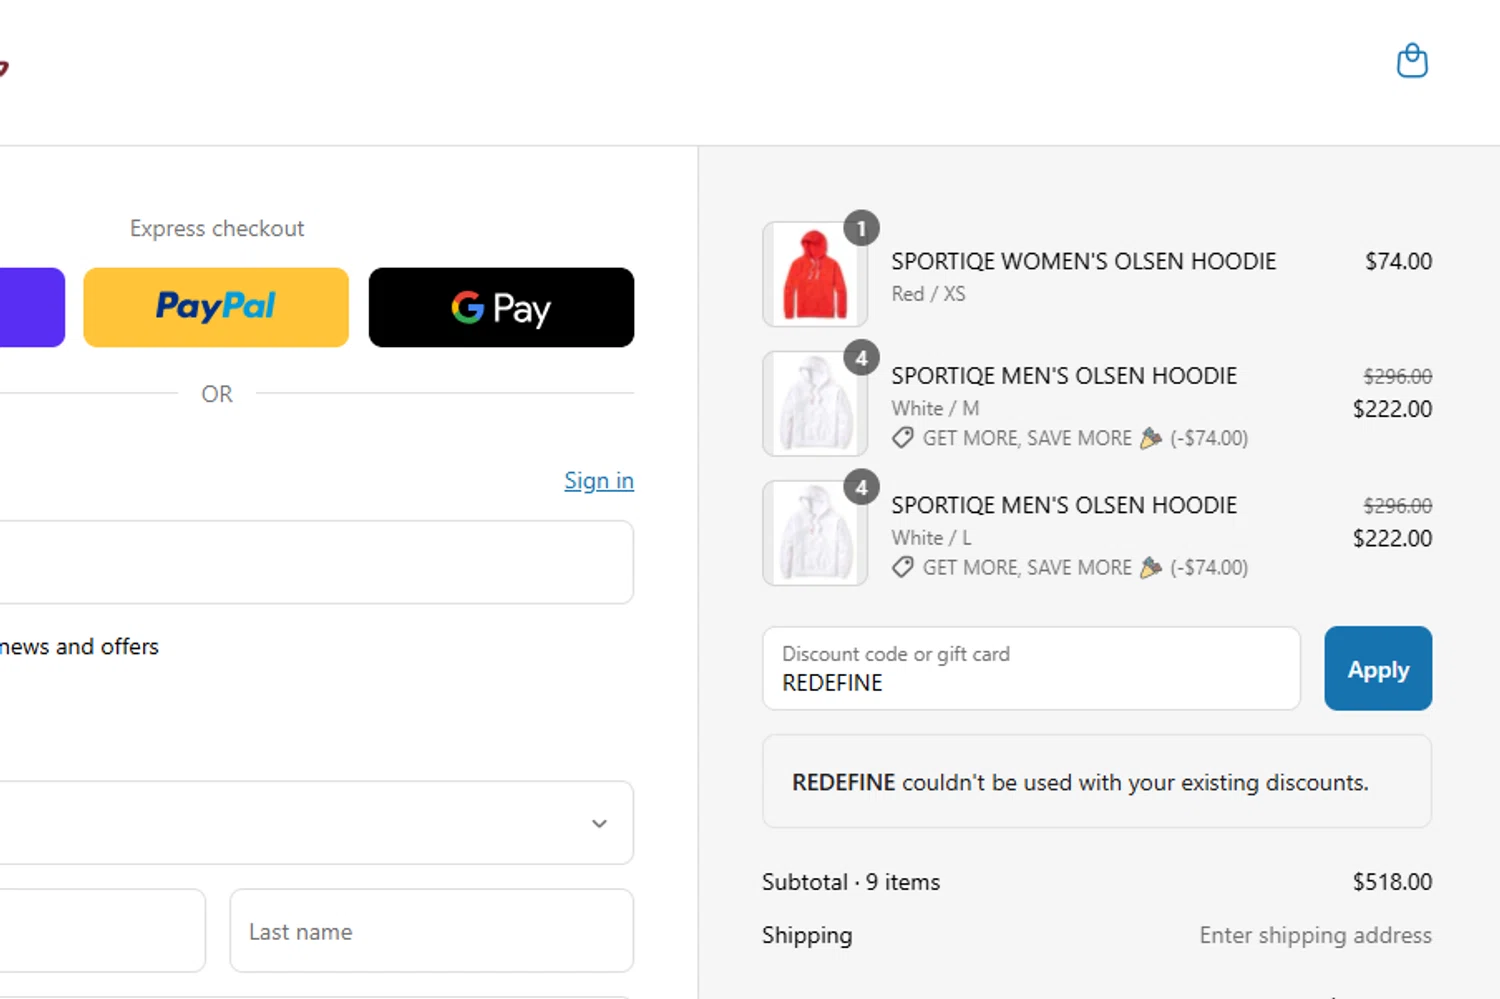This screenshot has height=999, width=1500.
Task: Select the first name input box
Action: pyautogui.click(x=102, y=931)
